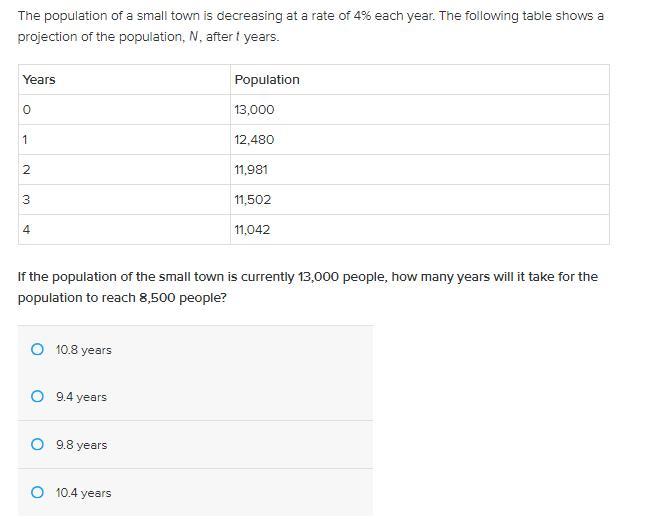Click the Population column header cell
The width and height of the screenshot is (671, 519).
coord(420,80)
